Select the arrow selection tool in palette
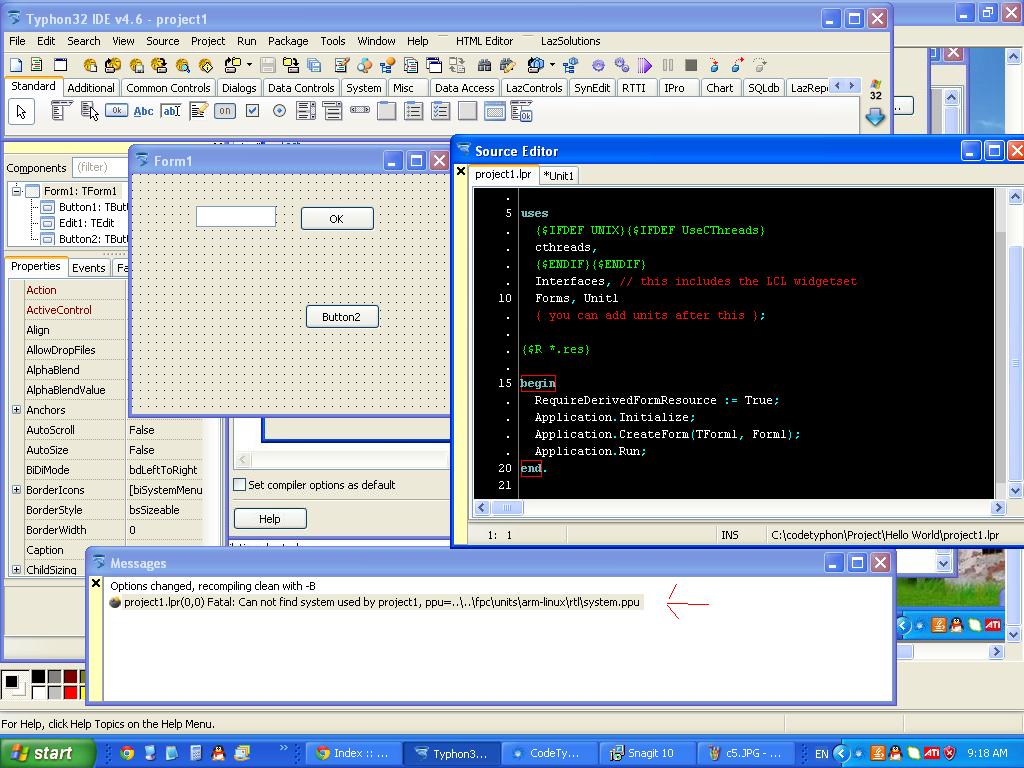The image size is (1024, 768). (21, 112)
